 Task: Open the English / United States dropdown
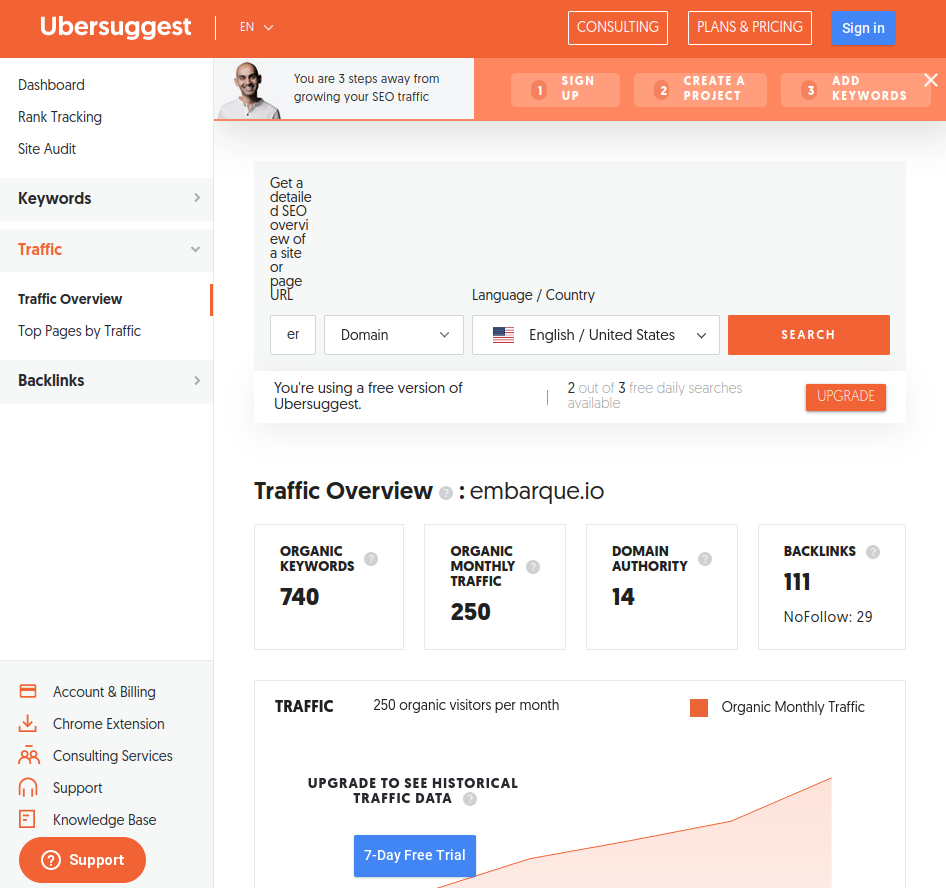click(595, 335)
